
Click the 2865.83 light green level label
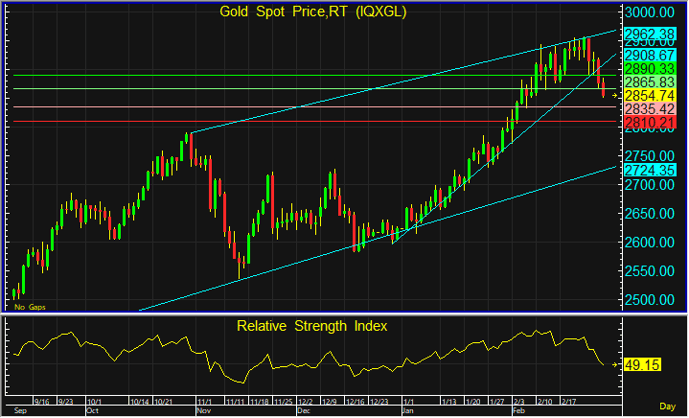coord(652,80)
